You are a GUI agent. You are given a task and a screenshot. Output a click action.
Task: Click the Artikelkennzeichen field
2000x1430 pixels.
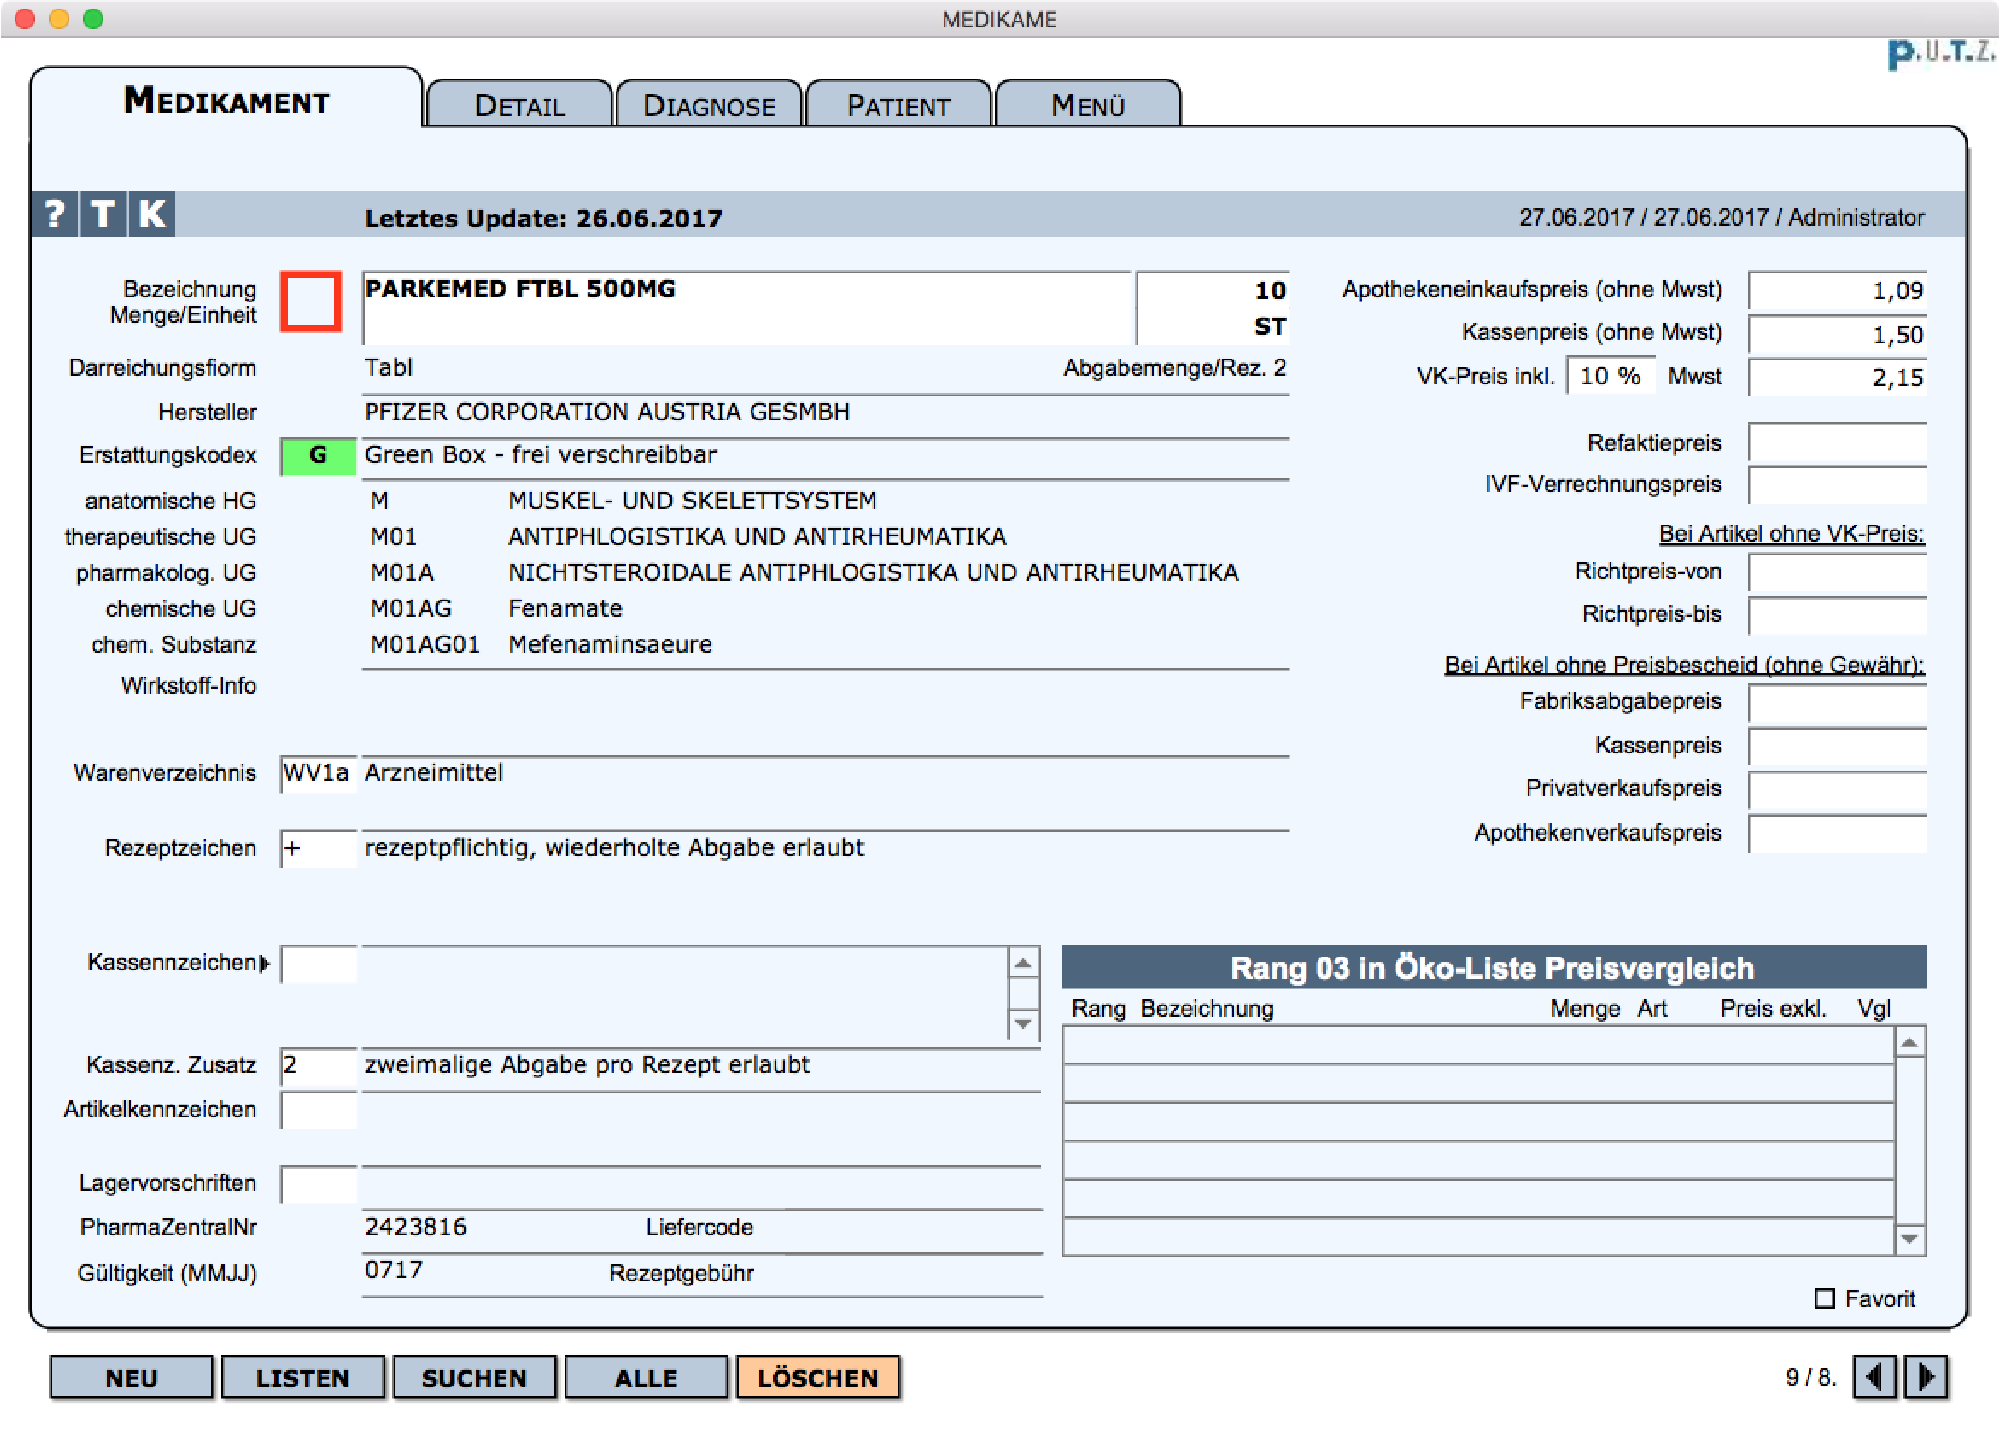click(318, 1110)
